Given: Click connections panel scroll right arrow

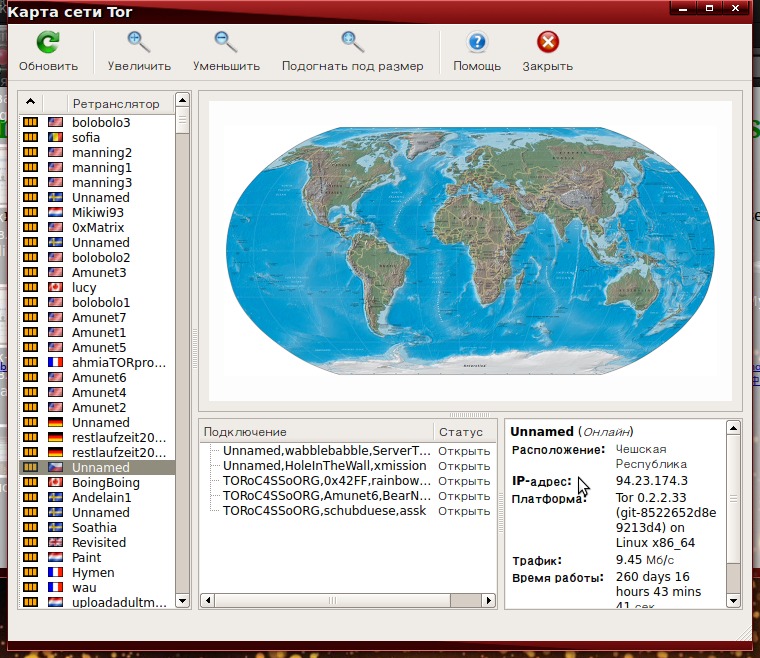Looking at the screenshot, I should [x=489, y=600].
